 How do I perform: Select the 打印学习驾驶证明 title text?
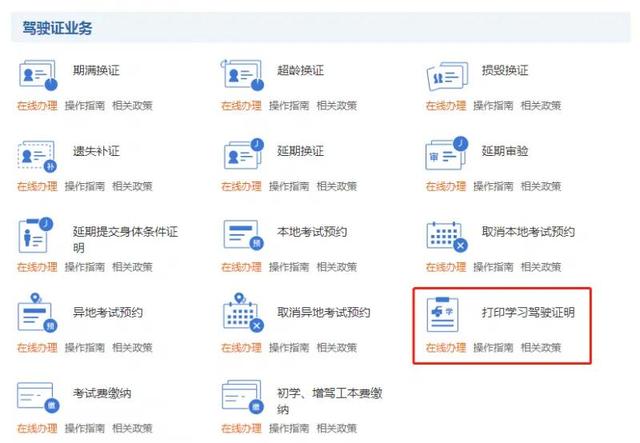(x=528, y=313)
